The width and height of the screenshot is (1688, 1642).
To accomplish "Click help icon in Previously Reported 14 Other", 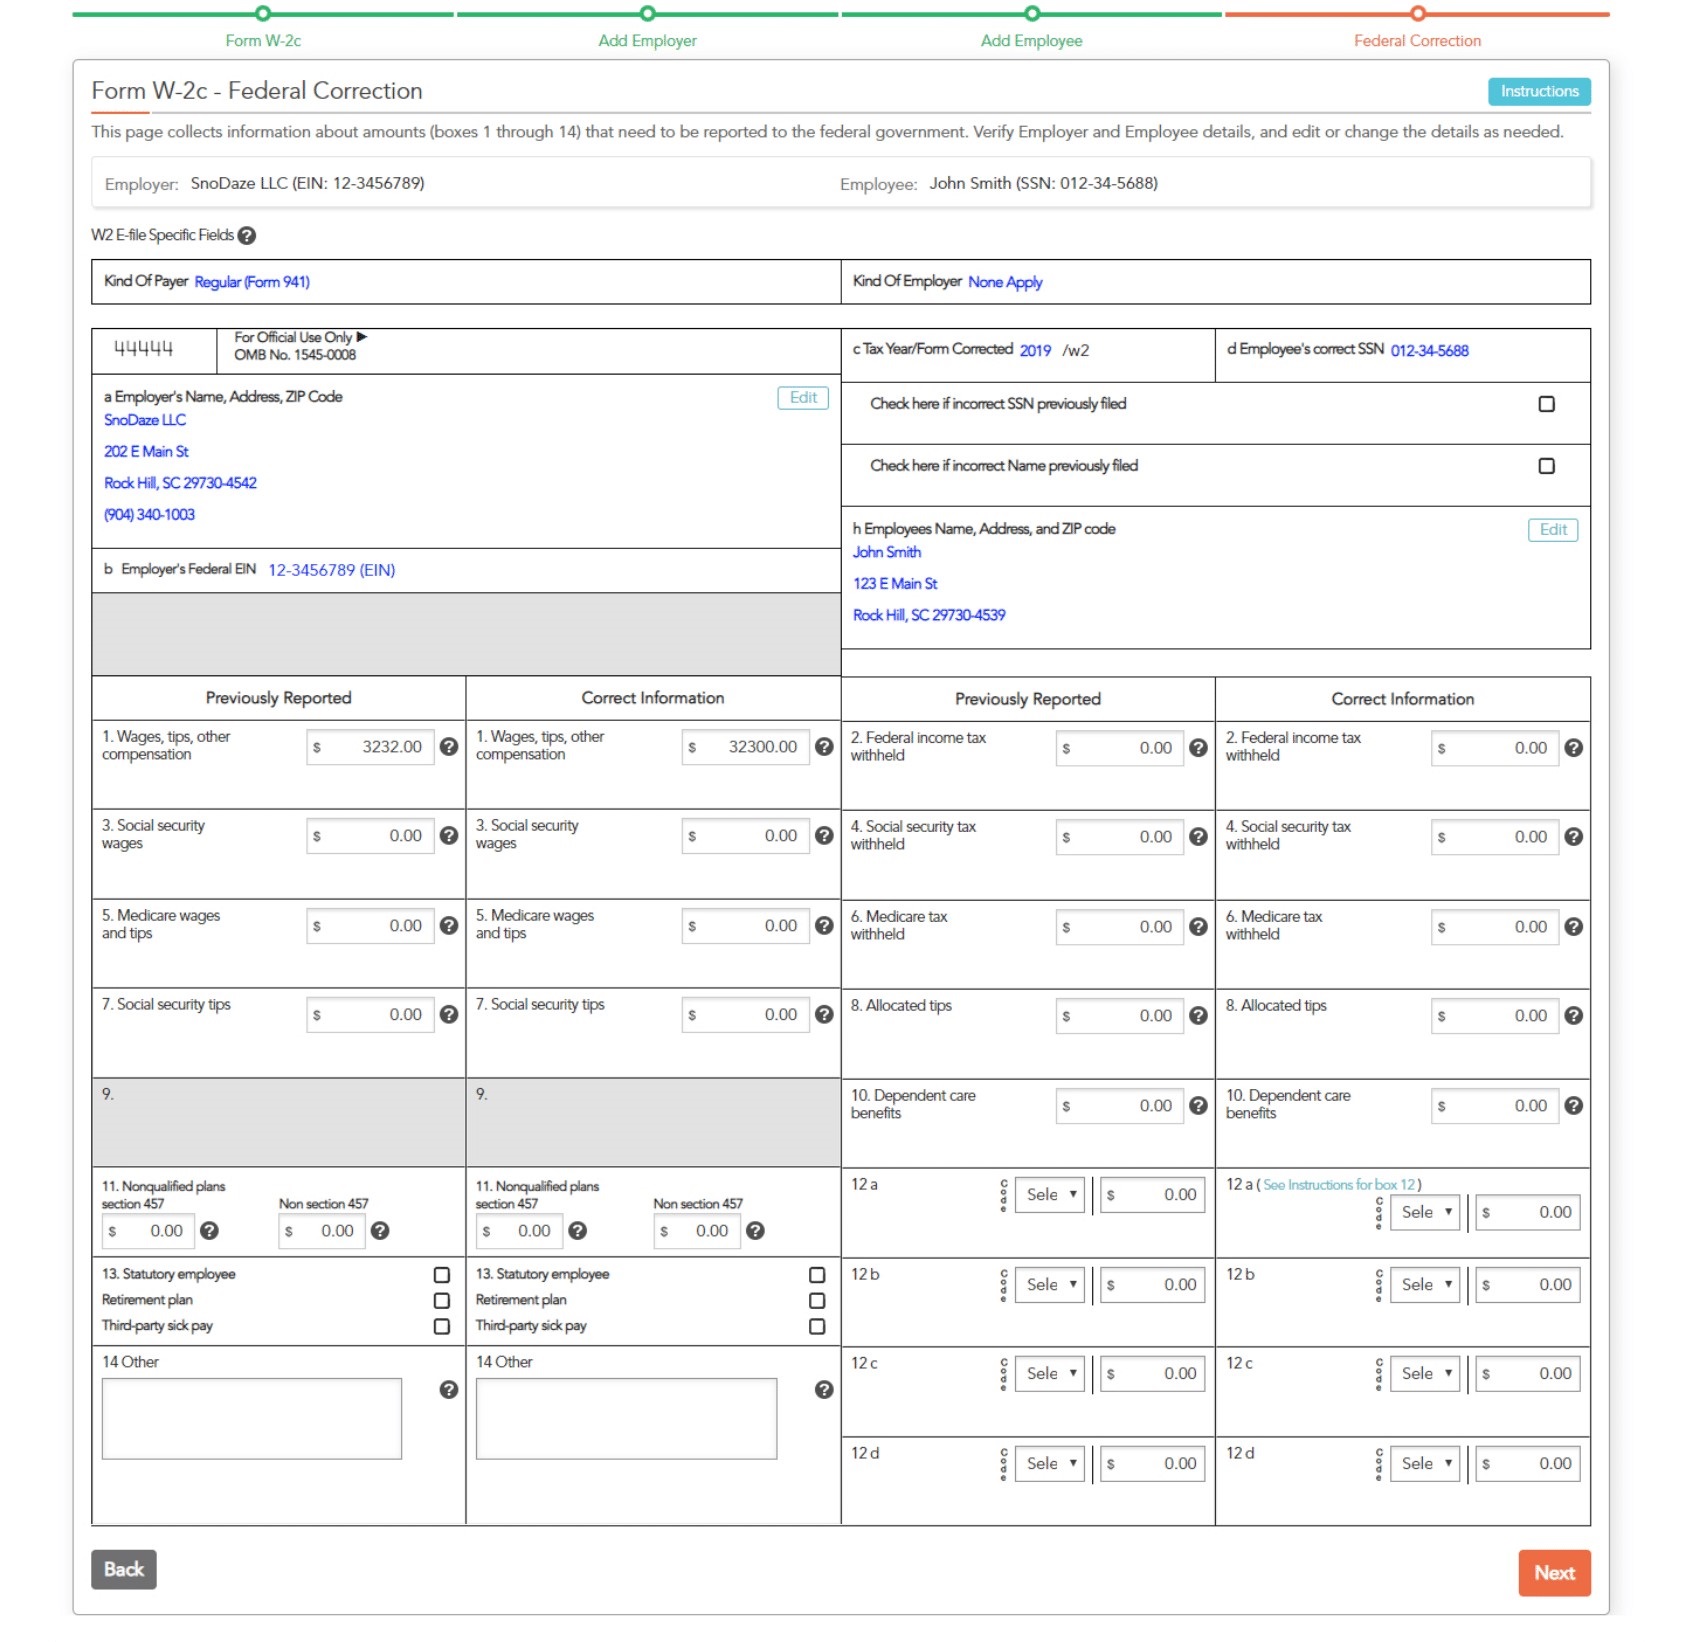I will 449,1390.
